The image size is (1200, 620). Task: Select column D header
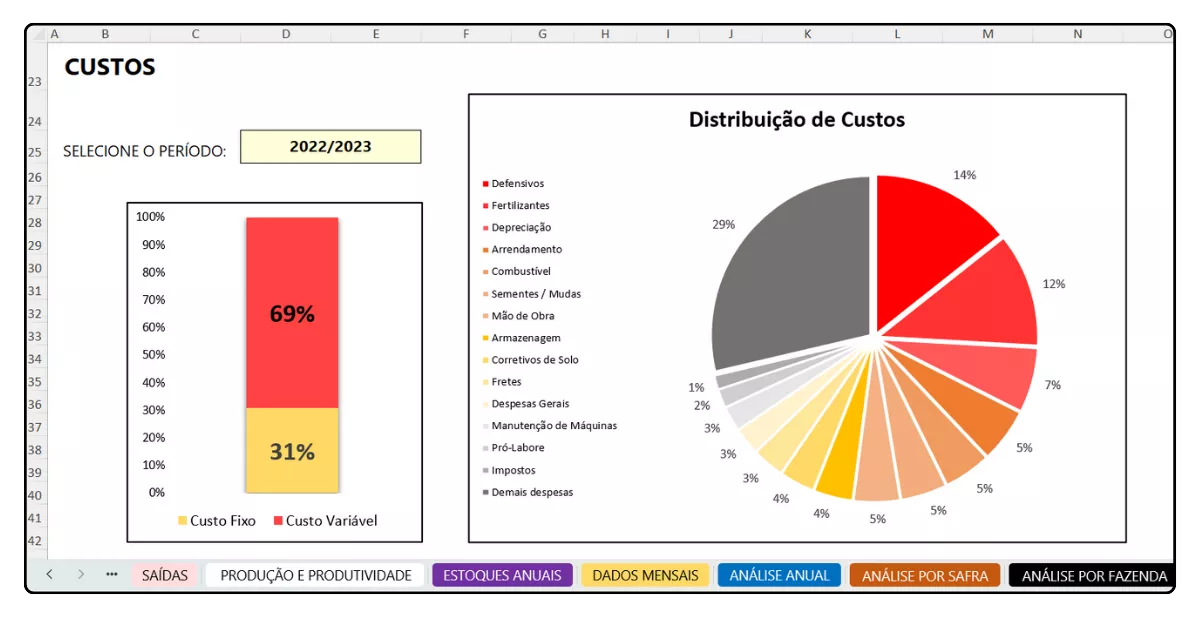click(286, 34)
